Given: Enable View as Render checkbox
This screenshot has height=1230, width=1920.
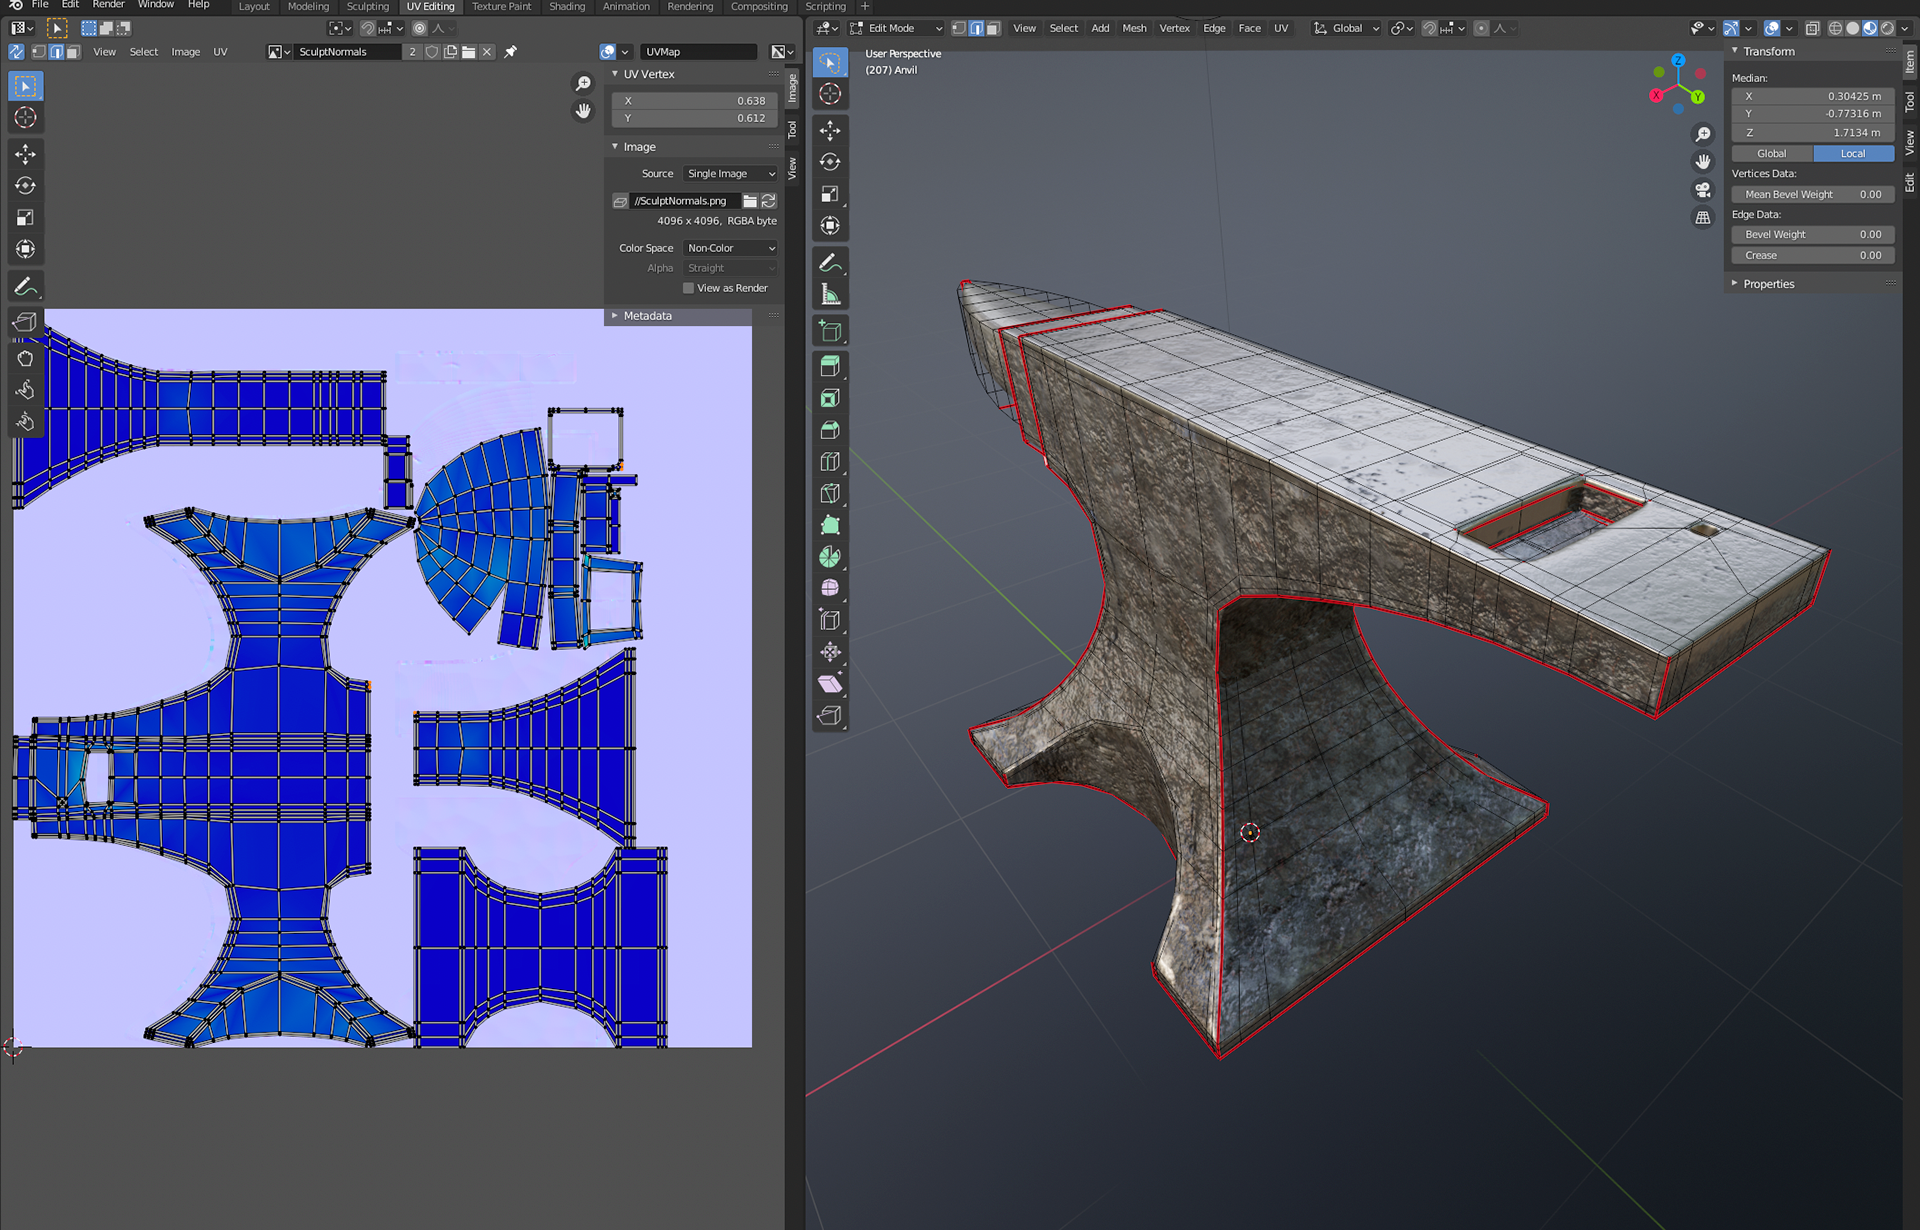Looking at the screenshot, I should pyautogui.click(x=688, y=288).
